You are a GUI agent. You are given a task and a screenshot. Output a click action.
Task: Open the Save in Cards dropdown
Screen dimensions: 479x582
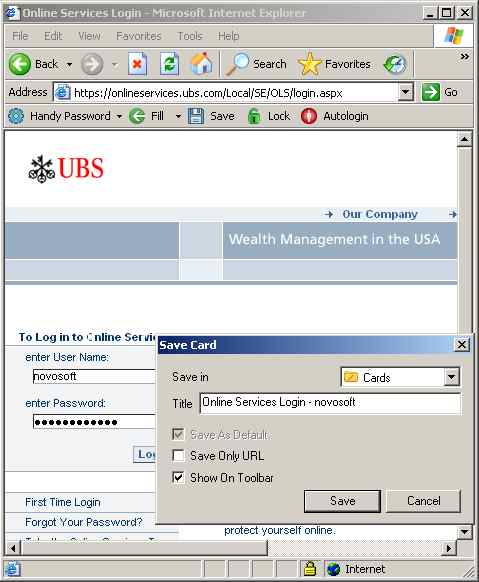(452, 377)
